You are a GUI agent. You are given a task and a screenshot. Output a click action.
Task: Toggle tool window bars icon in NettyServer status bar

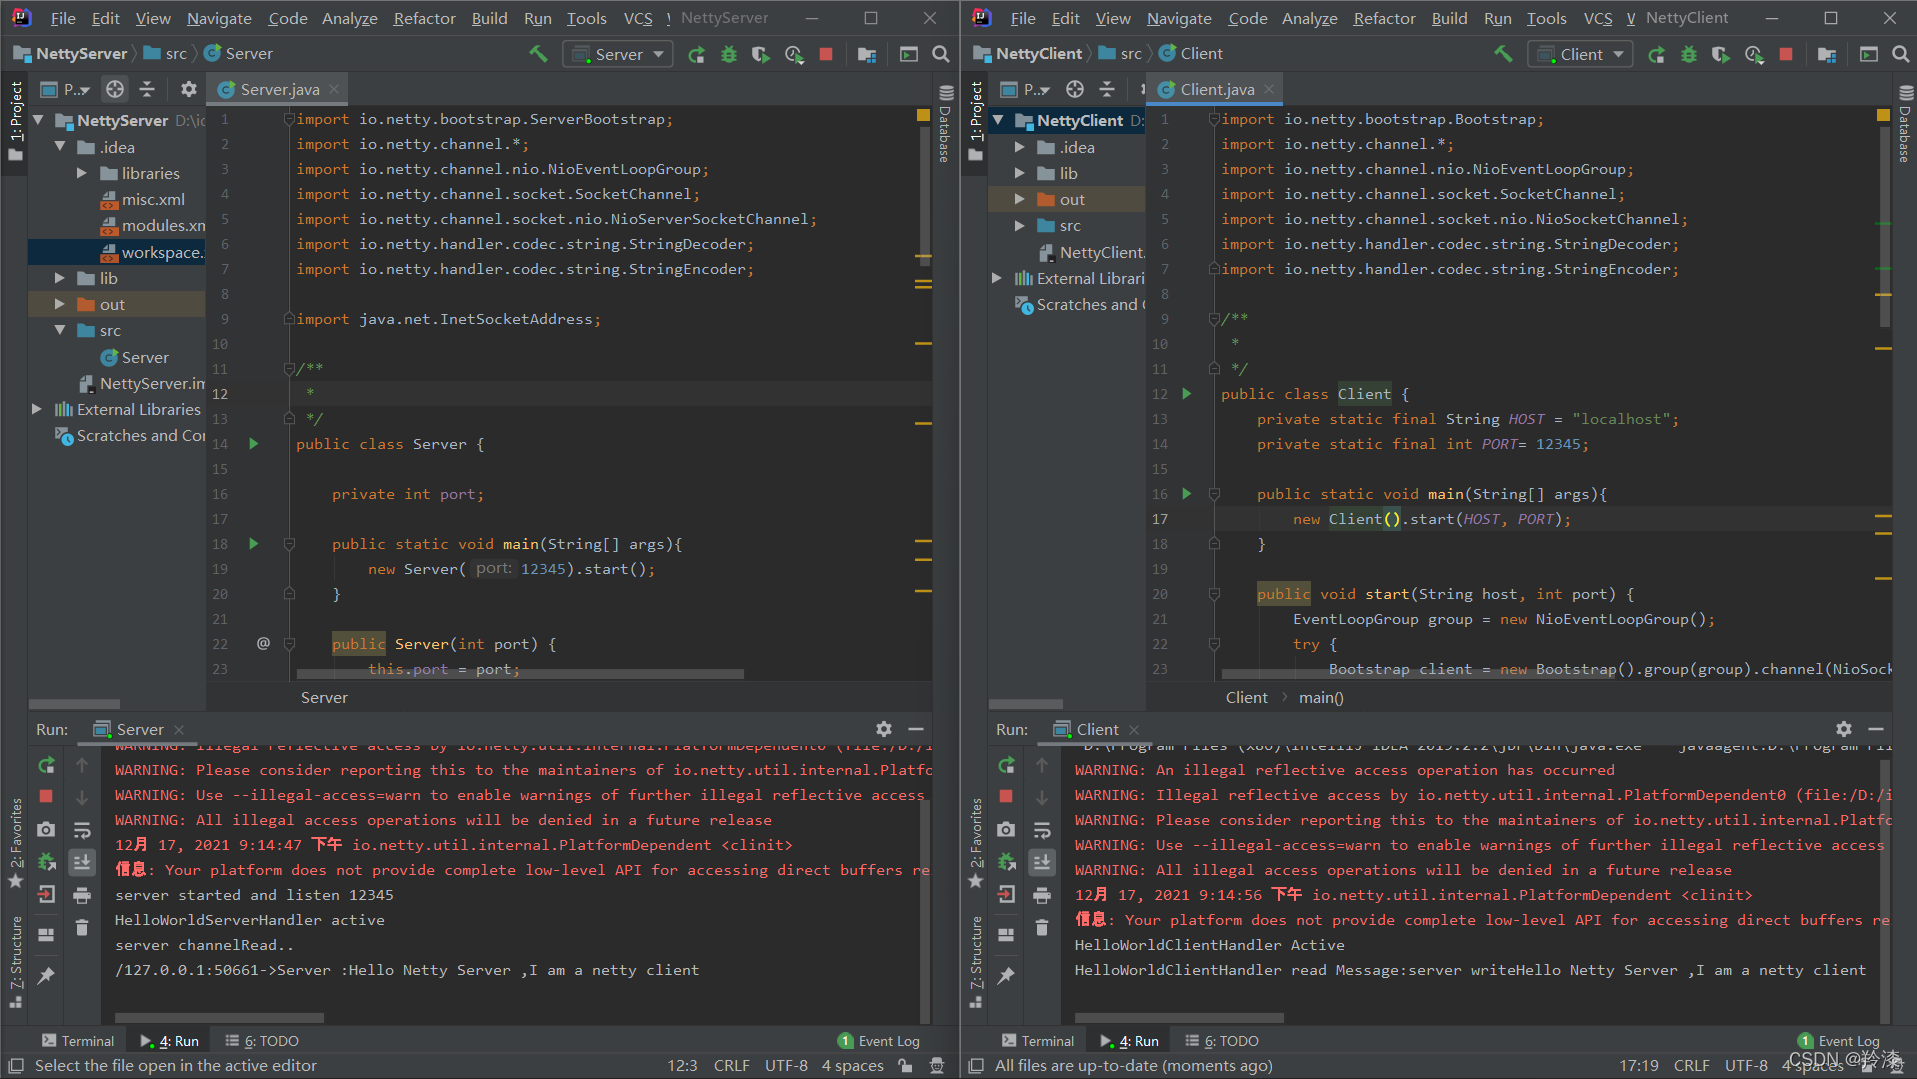click(x=15, y=1066)
